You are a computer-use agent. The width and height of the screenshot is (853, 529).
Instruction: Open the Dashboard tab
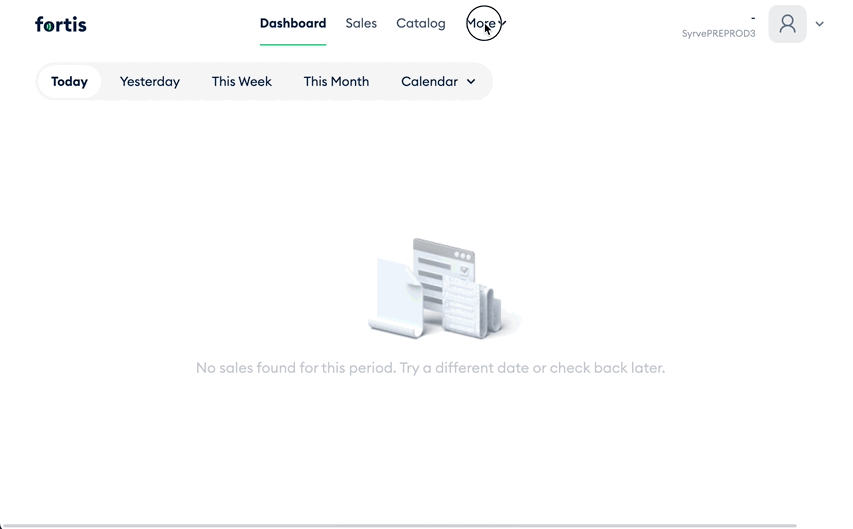[293, 23]
